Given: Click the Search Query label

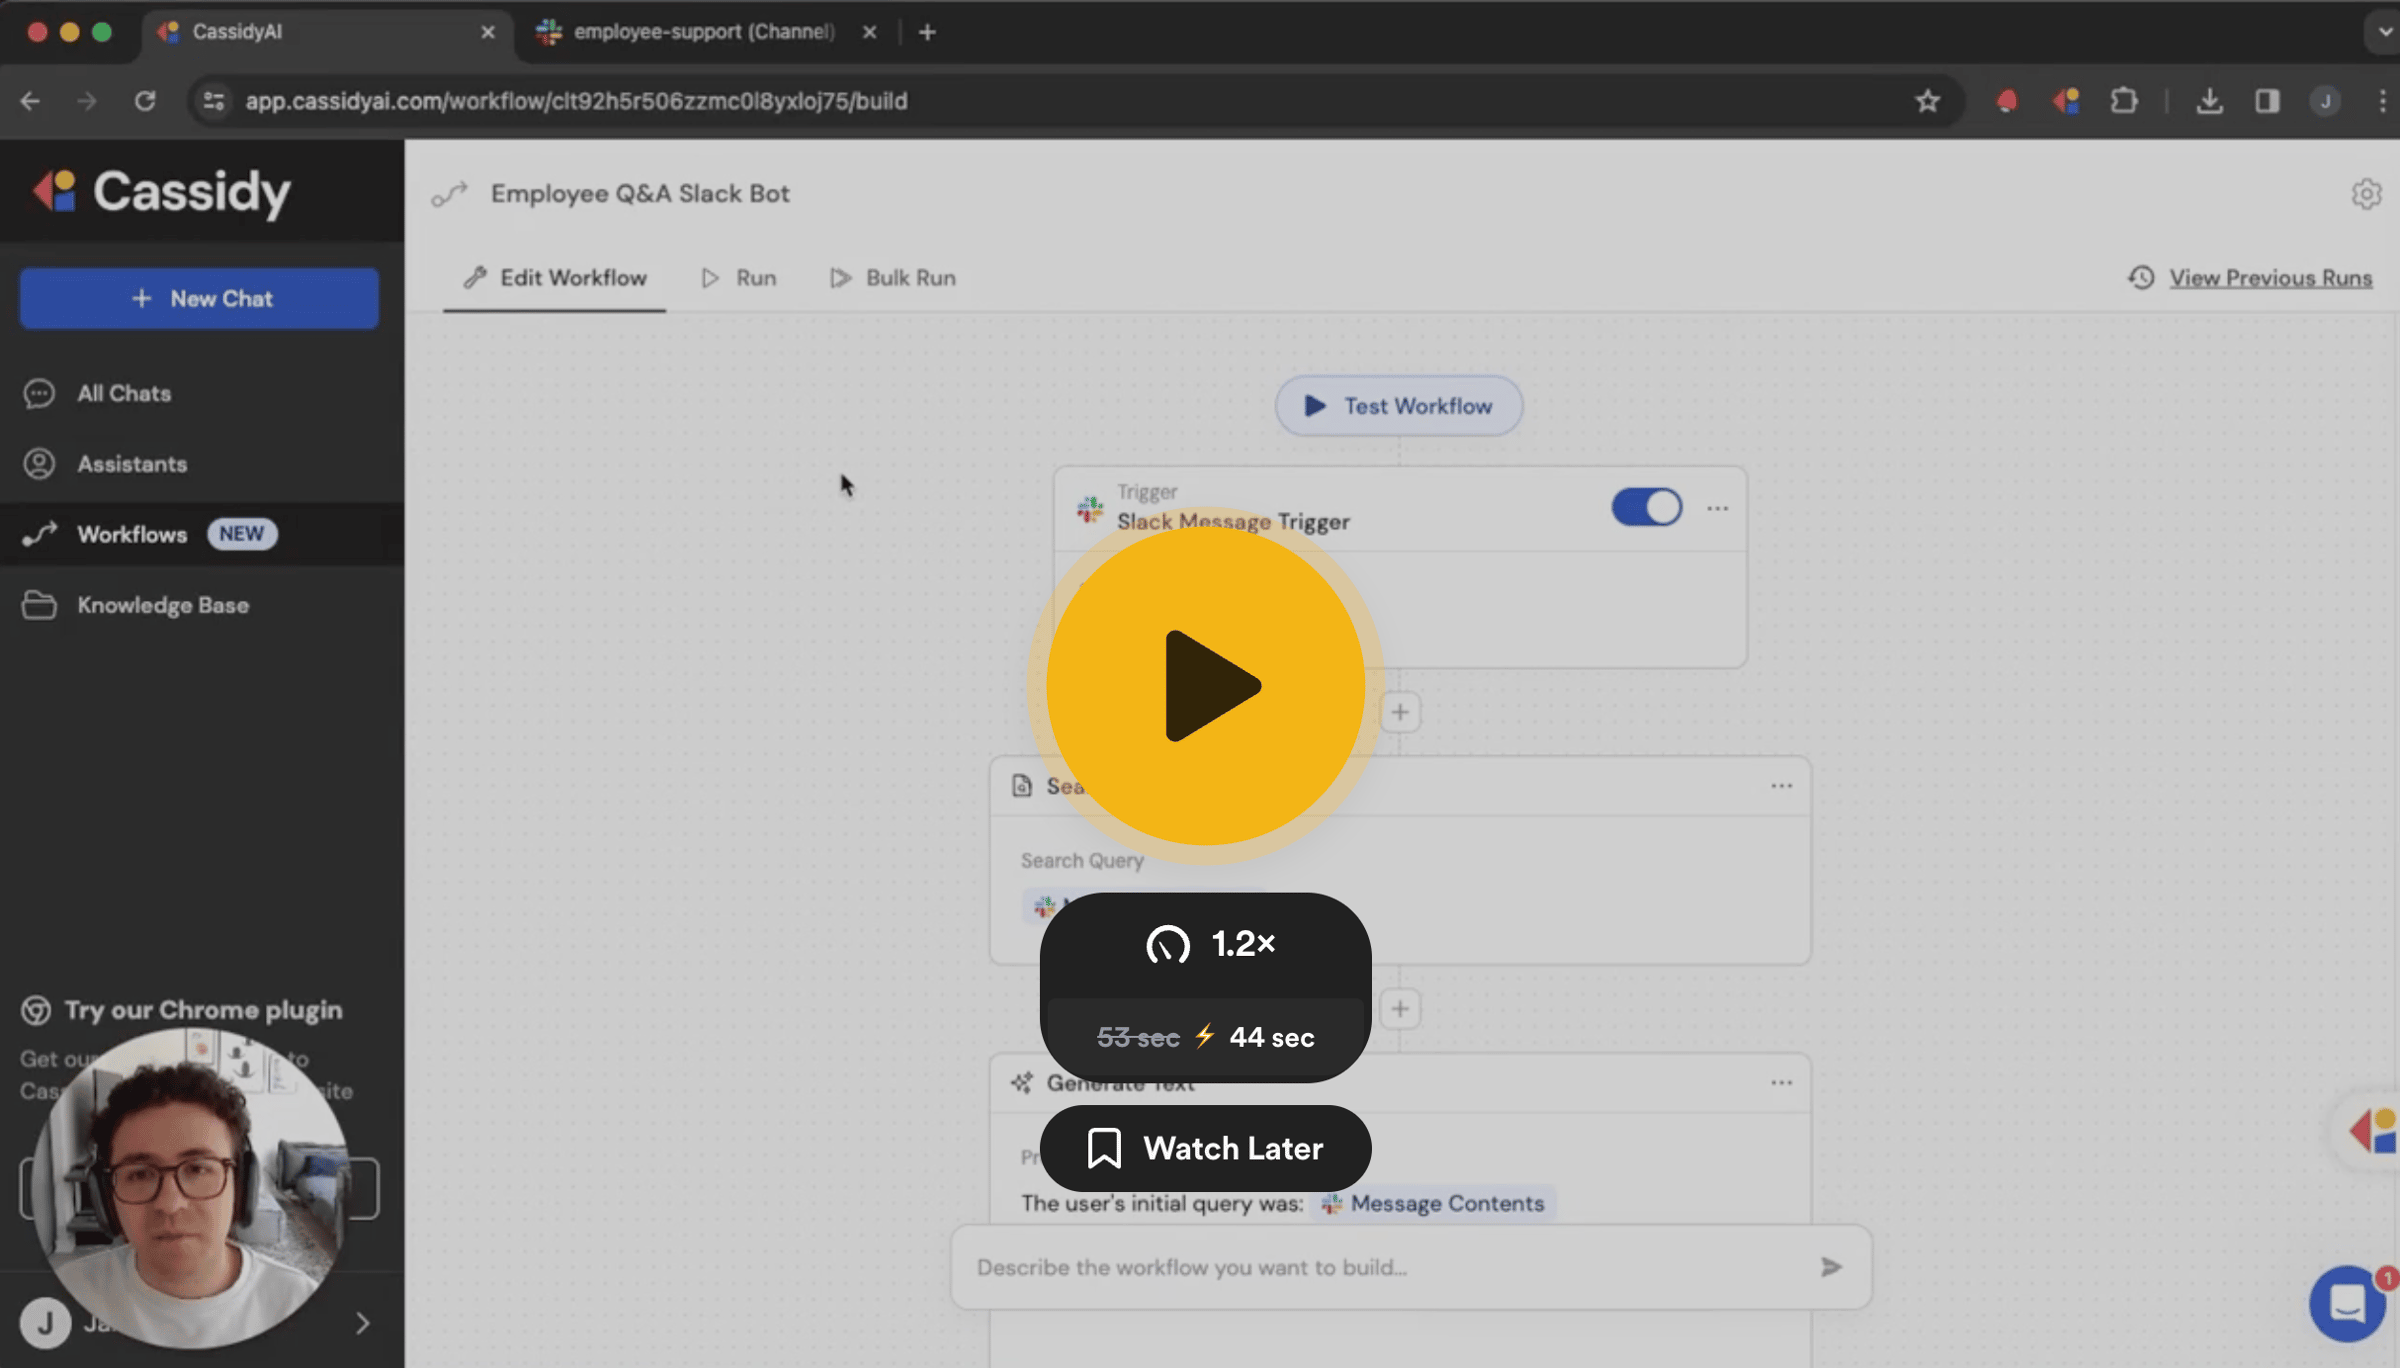Looking at the screenshot, I should [x=1082, y=861].
